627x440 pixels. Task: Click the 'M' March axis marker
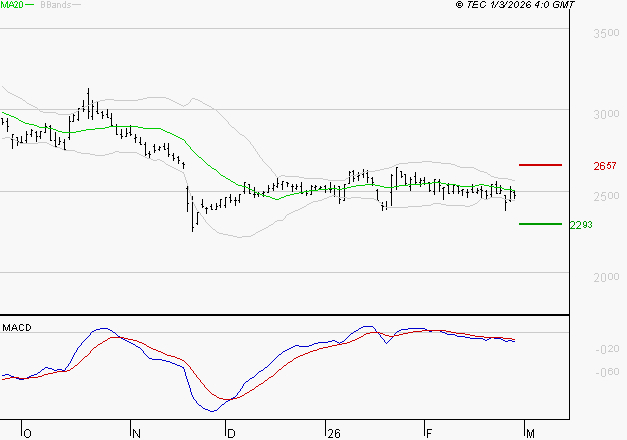[x=528, y=433]
